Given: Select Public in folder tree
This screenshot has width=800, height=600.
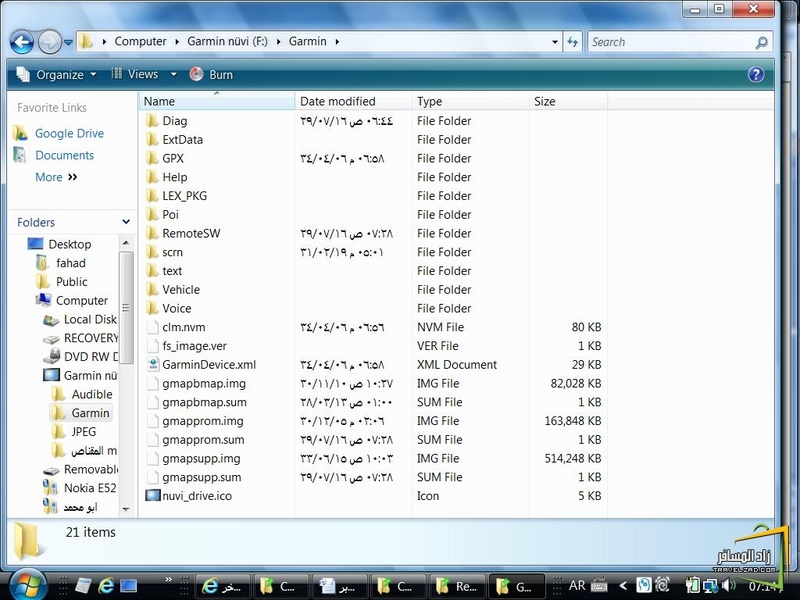Looking at the screenshot, I should coord(71,282).
